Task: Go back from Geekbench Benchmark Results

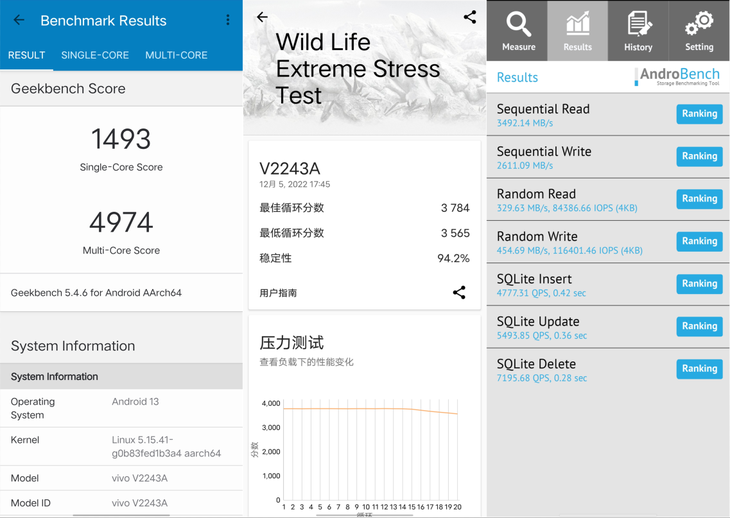Action: click(19, 20)
